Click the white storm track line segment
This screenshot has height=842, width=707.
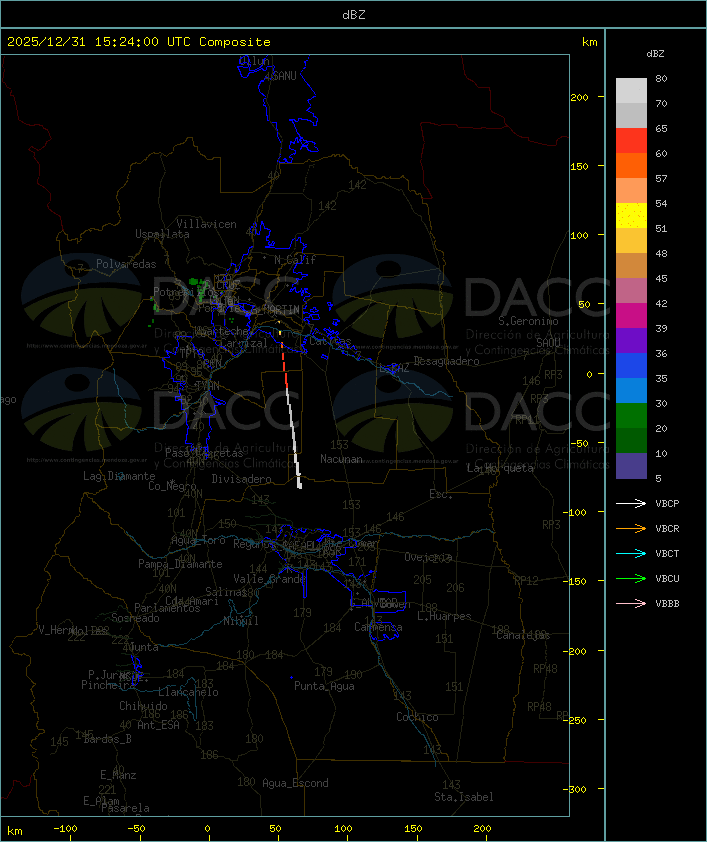click(x=293, y=437)
